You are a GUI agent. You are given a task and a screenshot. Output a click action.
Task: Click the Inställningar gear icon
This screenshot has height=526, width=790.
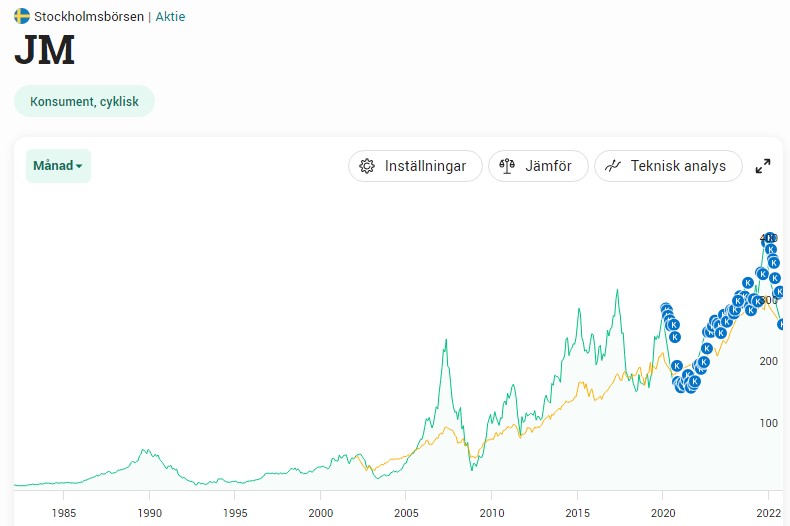pos(367,166)
